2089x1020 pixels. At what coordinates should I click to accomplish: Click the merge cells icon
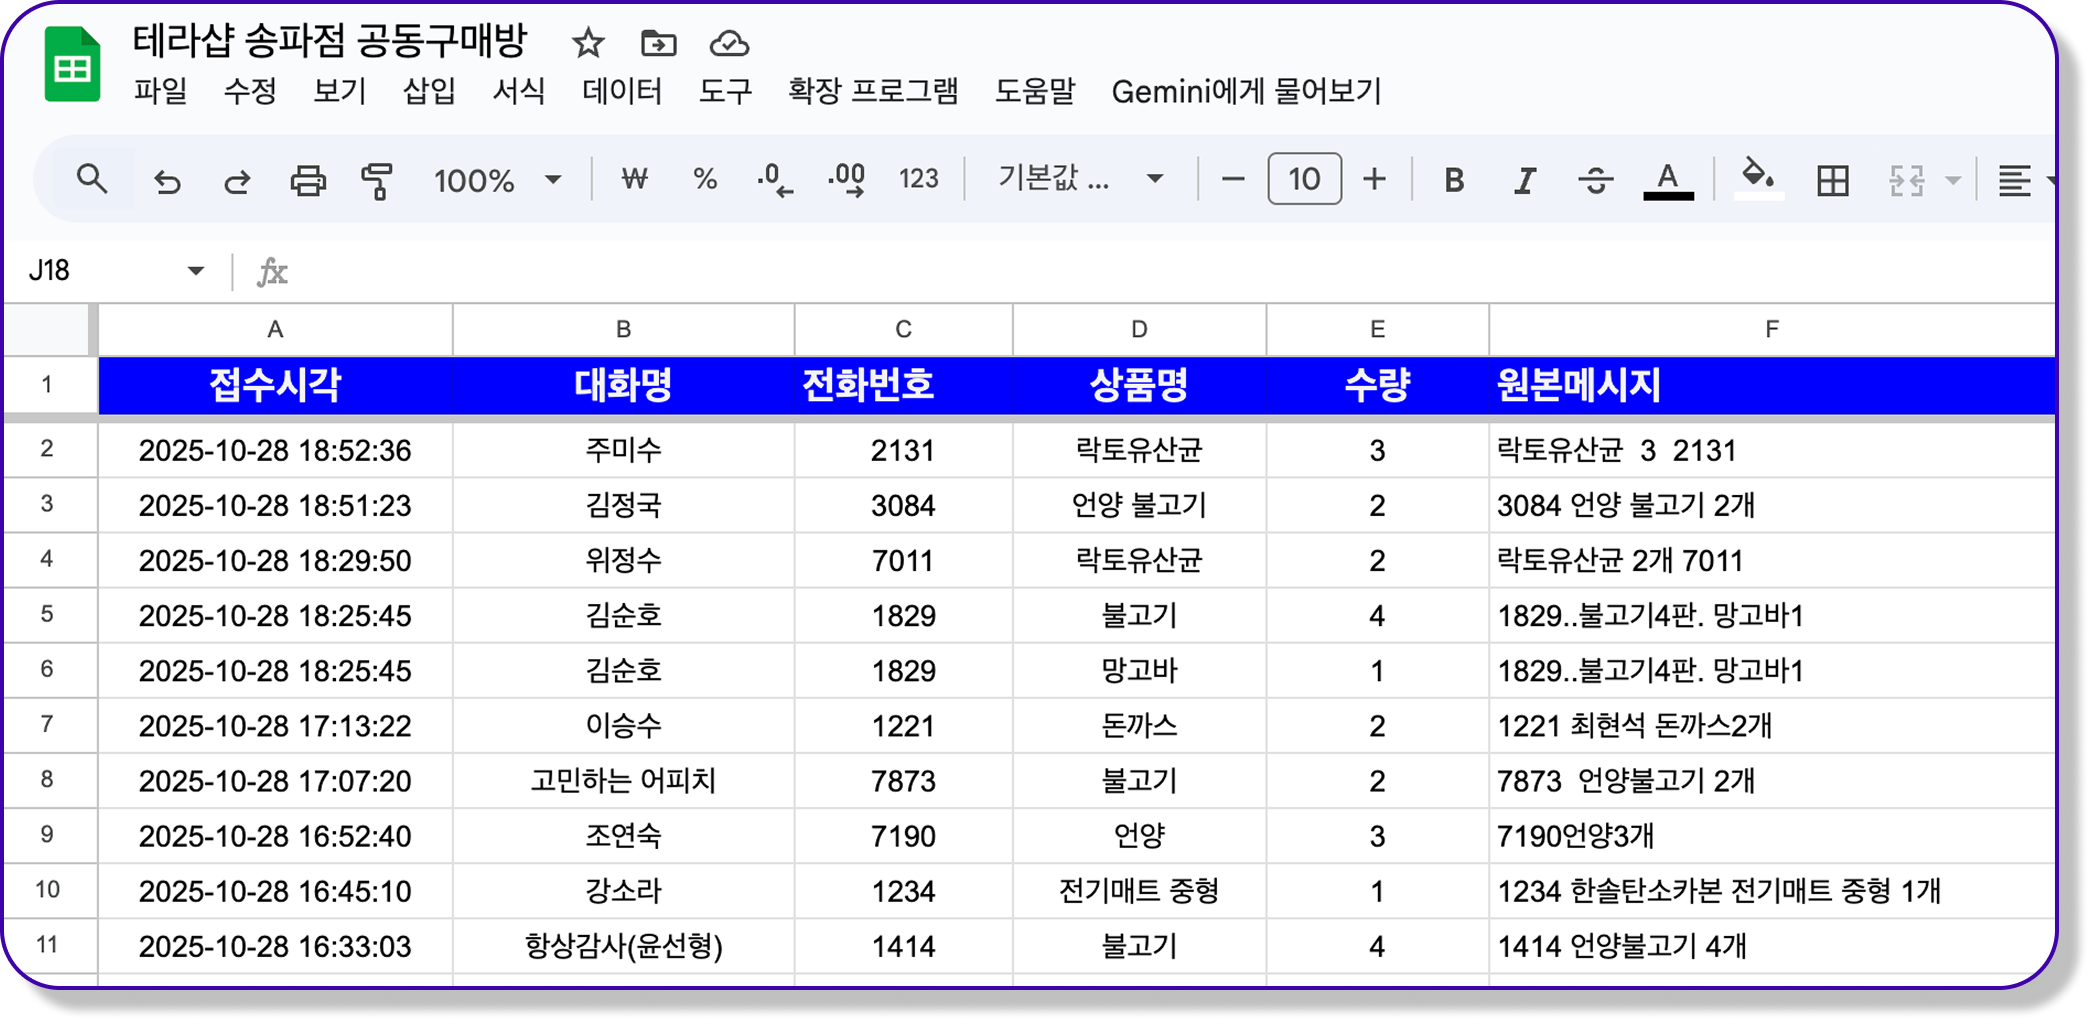pos(1907,180)
